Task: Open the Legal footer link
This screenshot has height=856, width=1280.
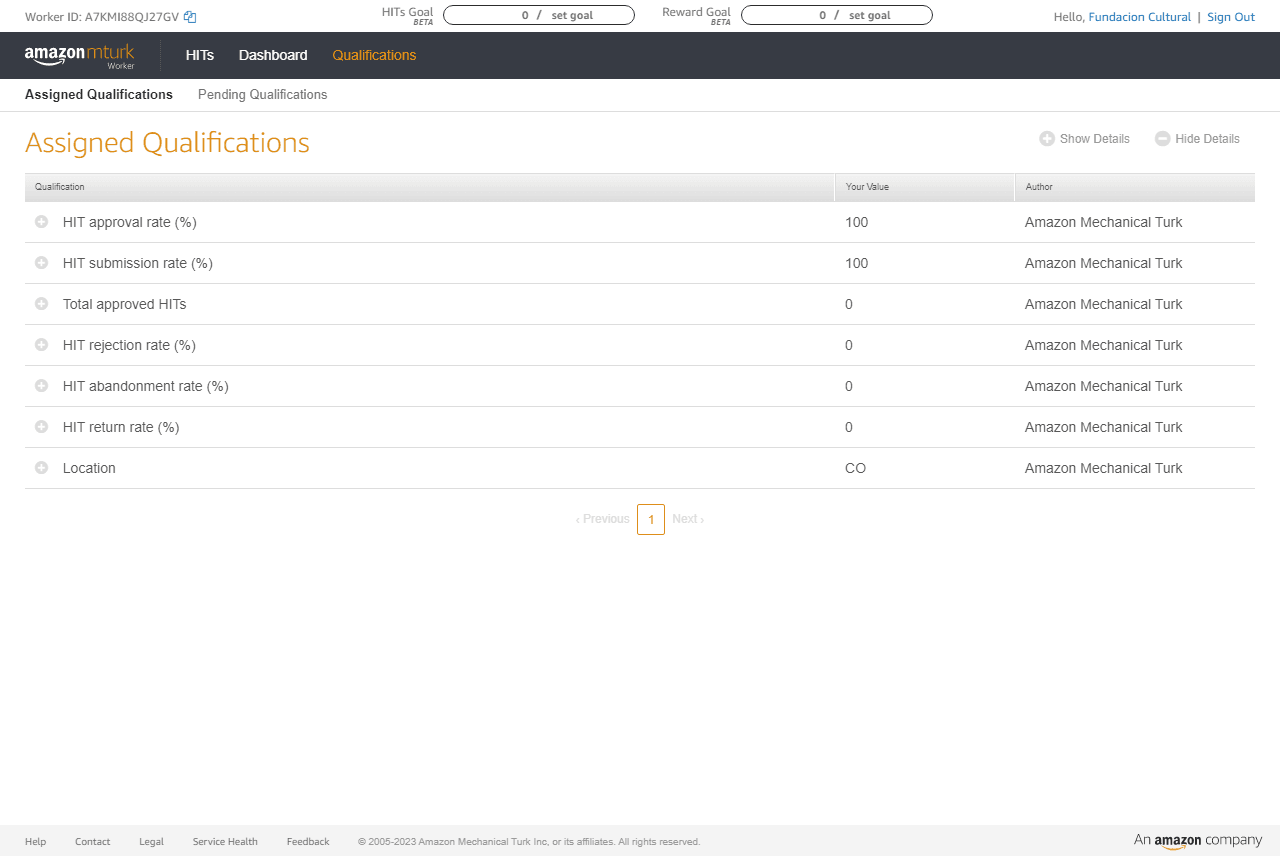Action: coord(151,842)
